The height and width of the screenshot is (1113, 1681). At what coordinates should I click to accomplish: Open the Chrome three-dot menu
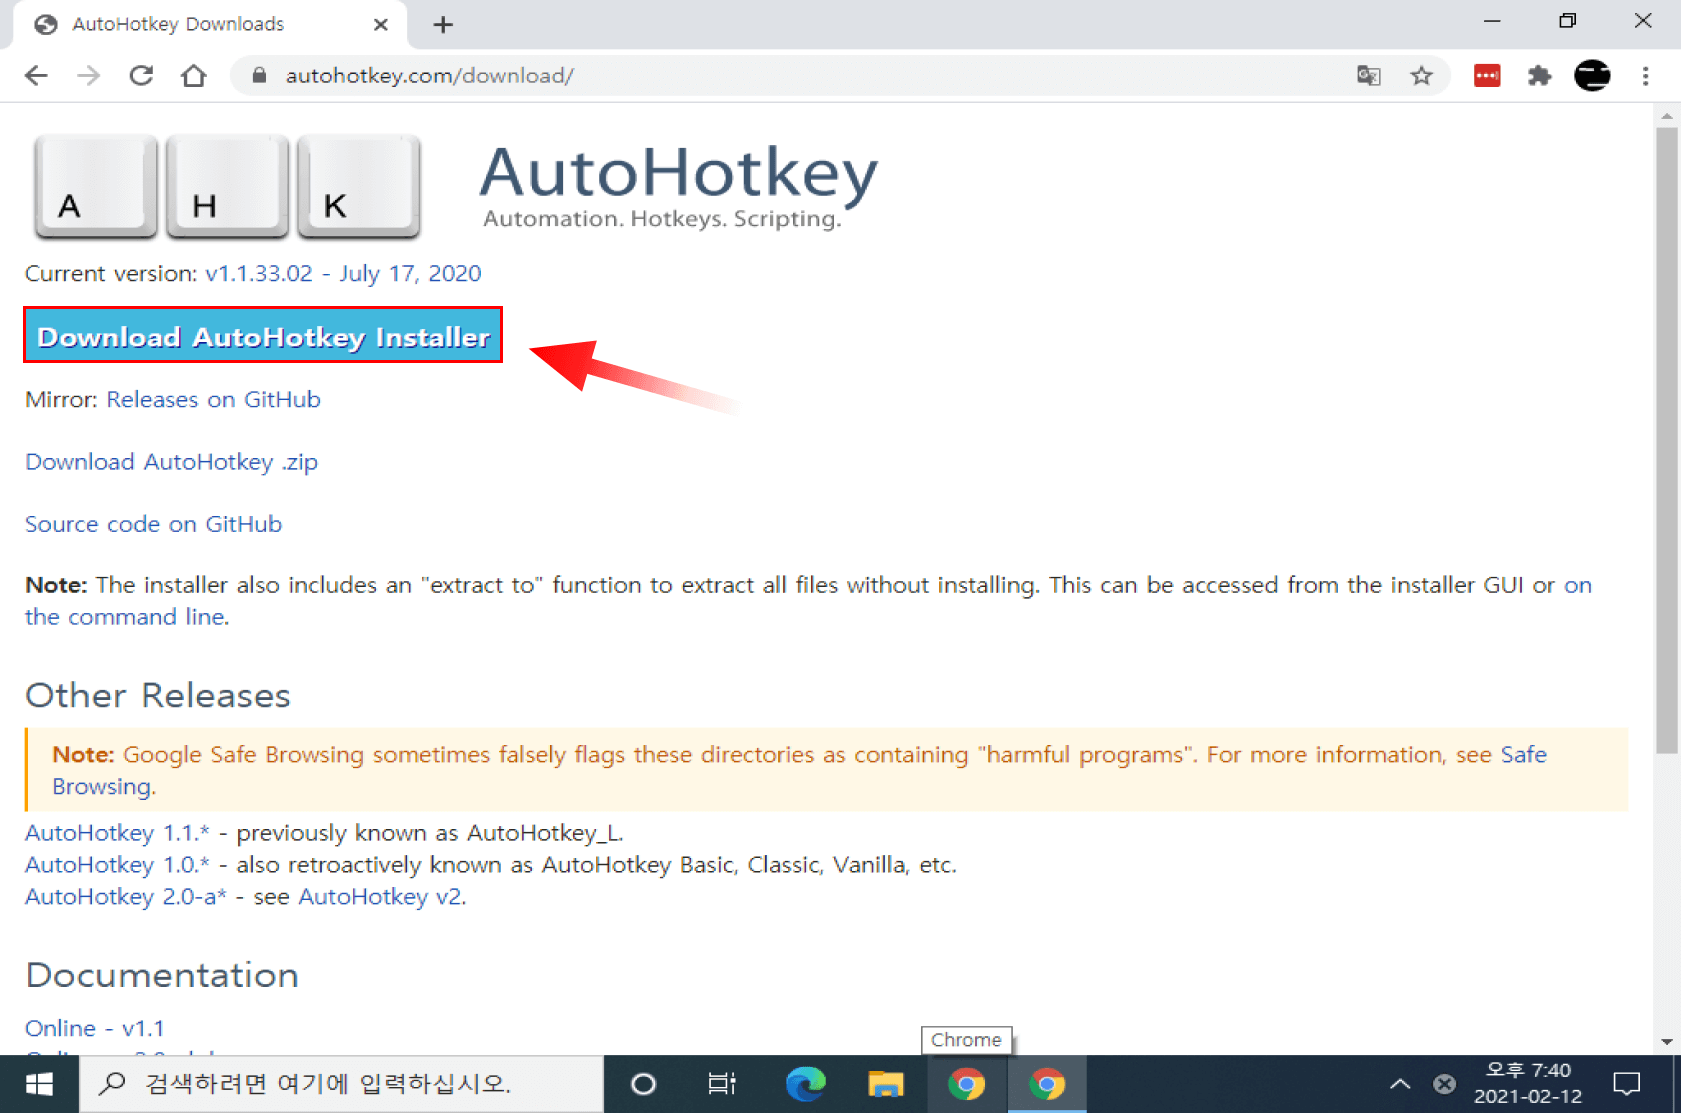point(1645,76)
